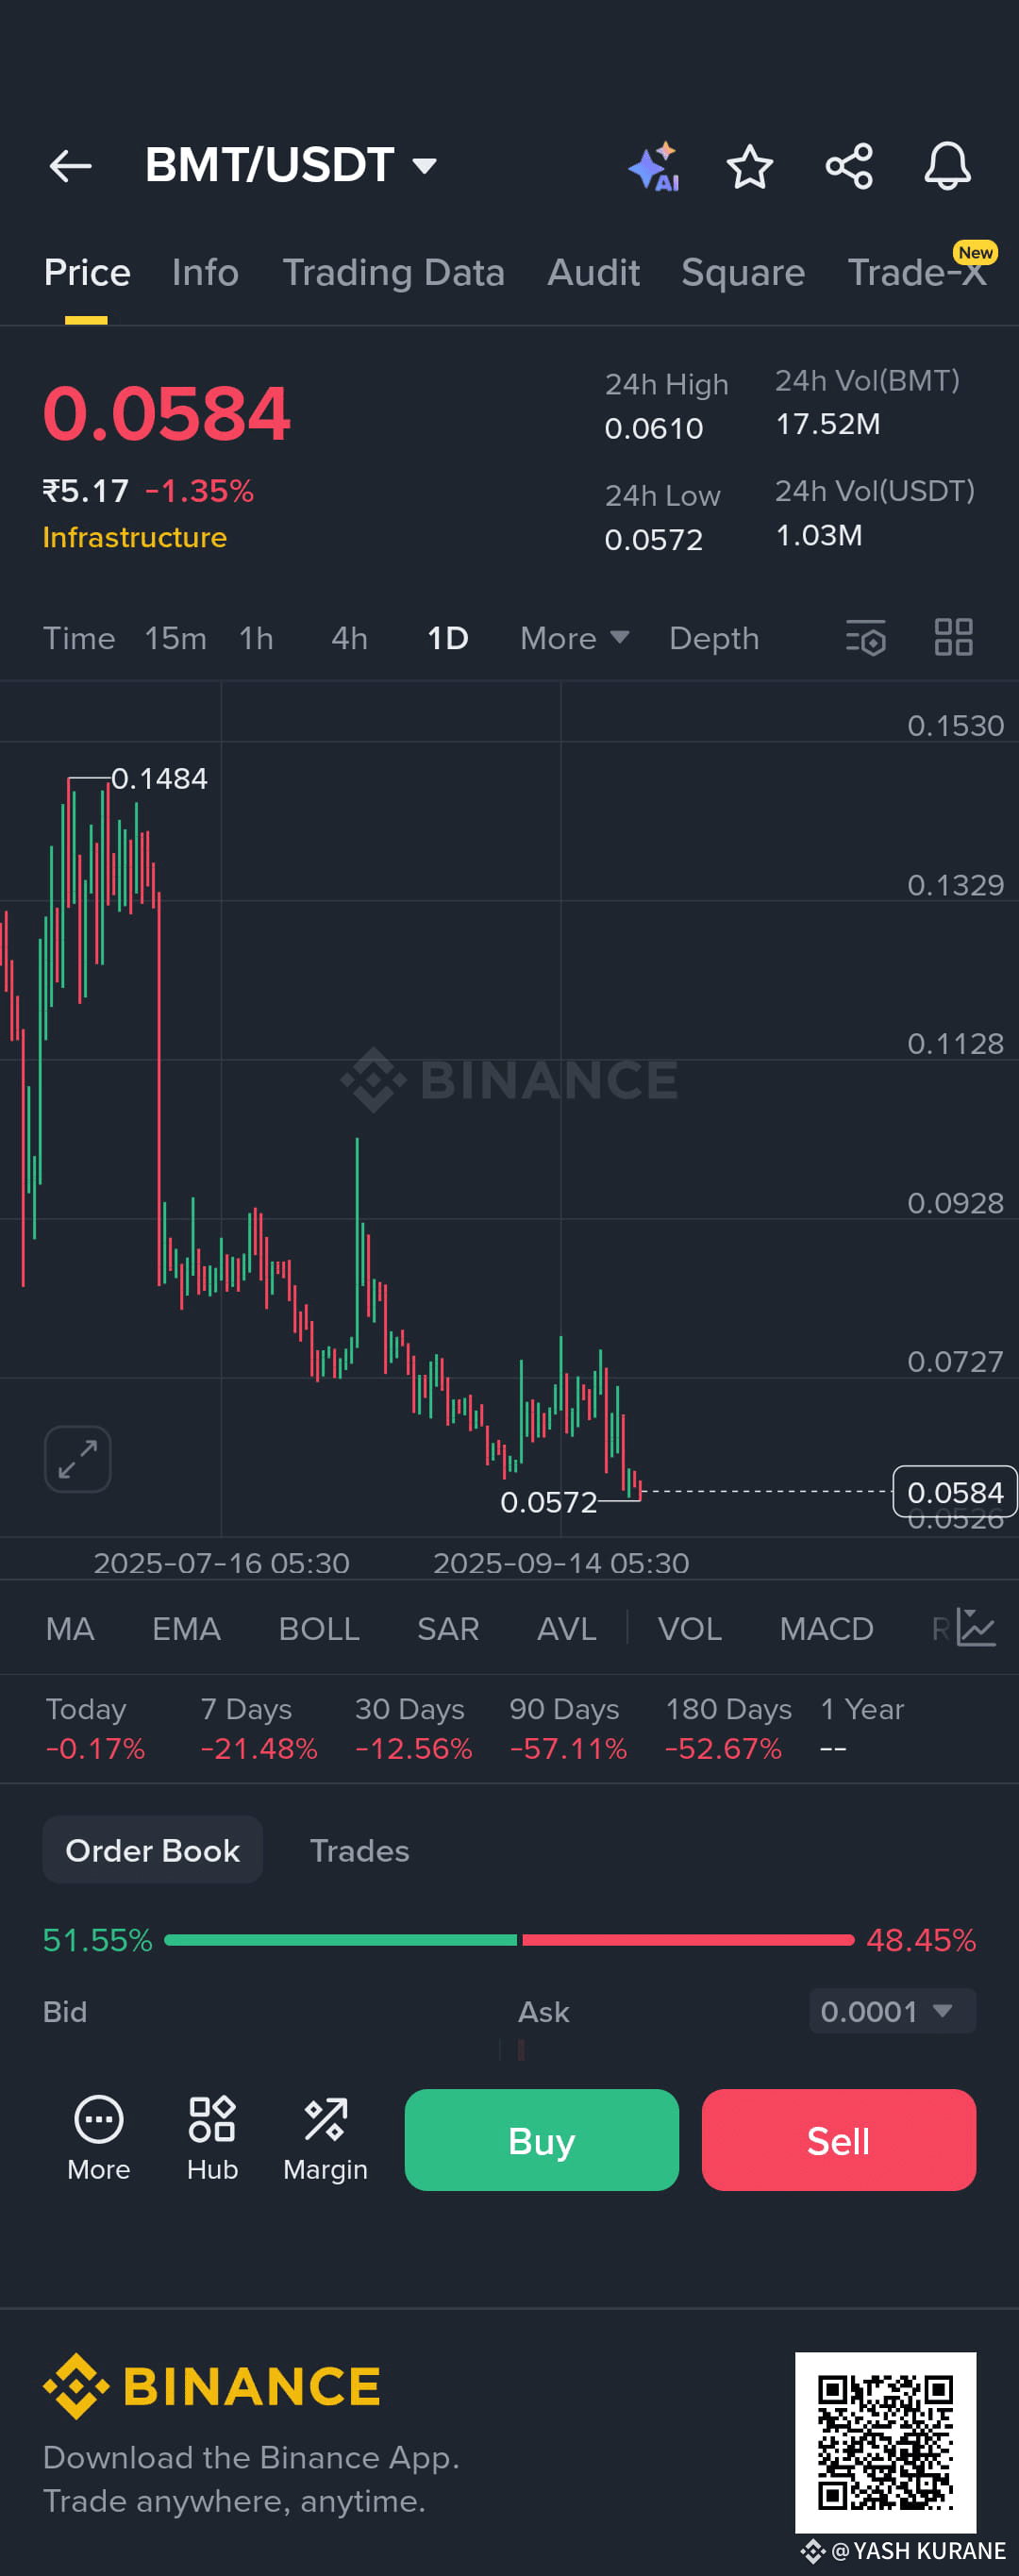This screenshot has height=2576, width=1019.
Task: Expand the More timeframes dropdown
Action: [575, 638]
